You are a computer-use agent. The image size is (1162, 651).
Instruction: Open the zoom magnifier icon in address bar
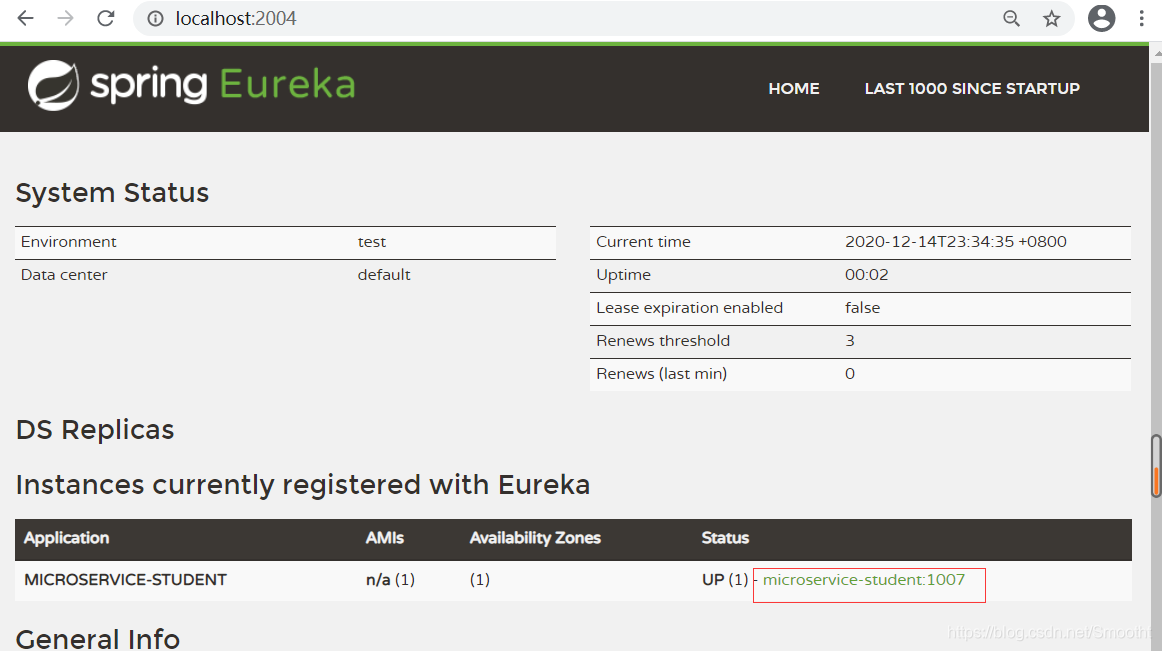pos(1011,19)
